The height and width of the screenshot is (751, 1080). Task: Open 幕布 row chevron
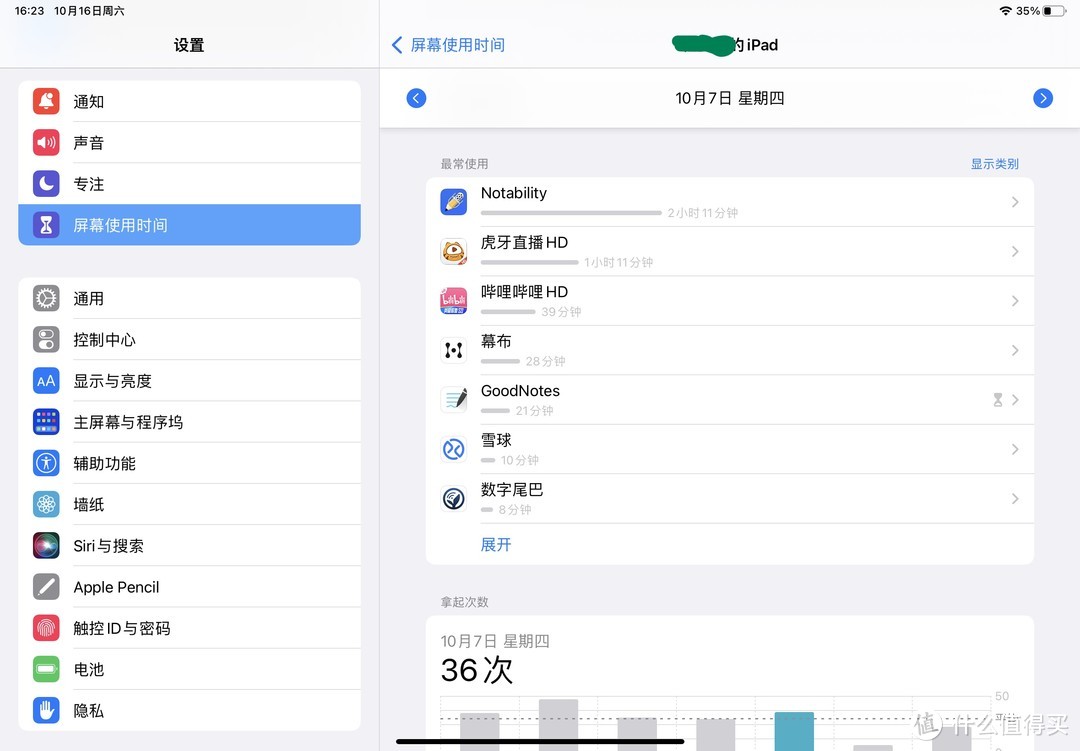[x=1015, y=351]
